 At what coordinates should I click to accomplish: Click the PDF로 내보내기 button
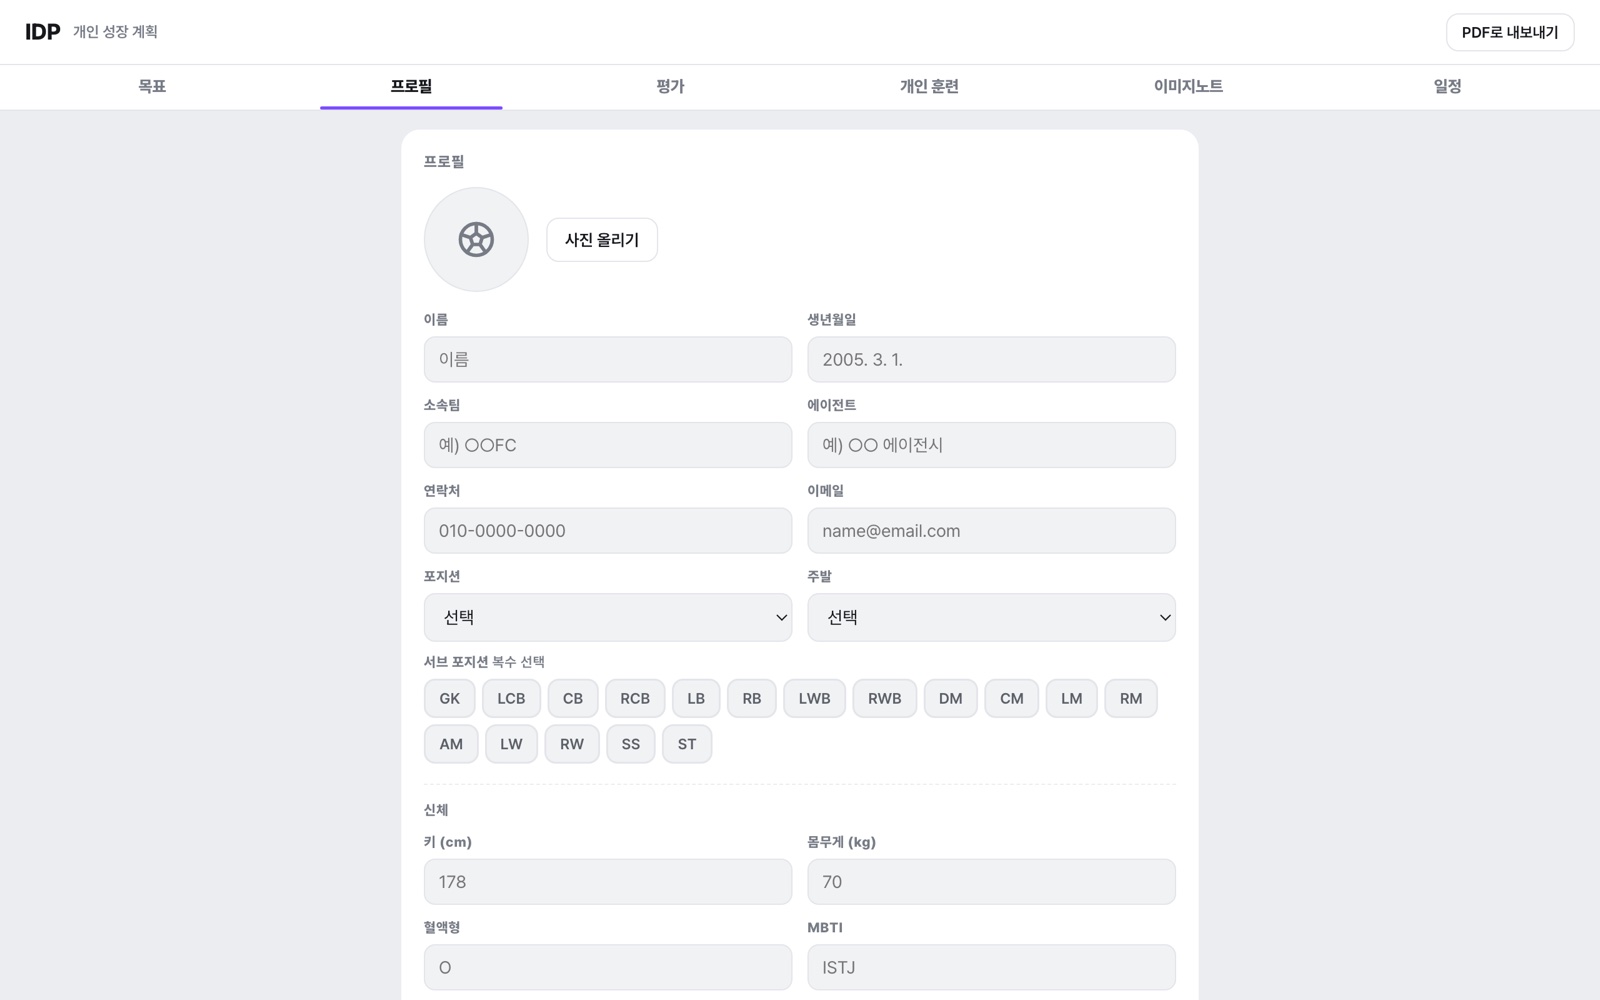[1510, 32]
